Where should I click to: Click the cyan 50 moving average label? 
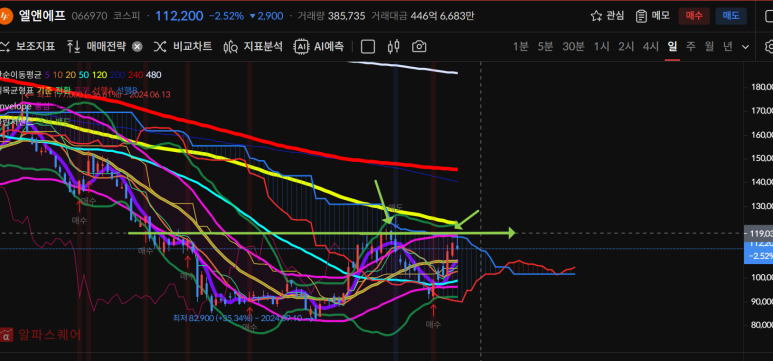(x=84, y=75)
